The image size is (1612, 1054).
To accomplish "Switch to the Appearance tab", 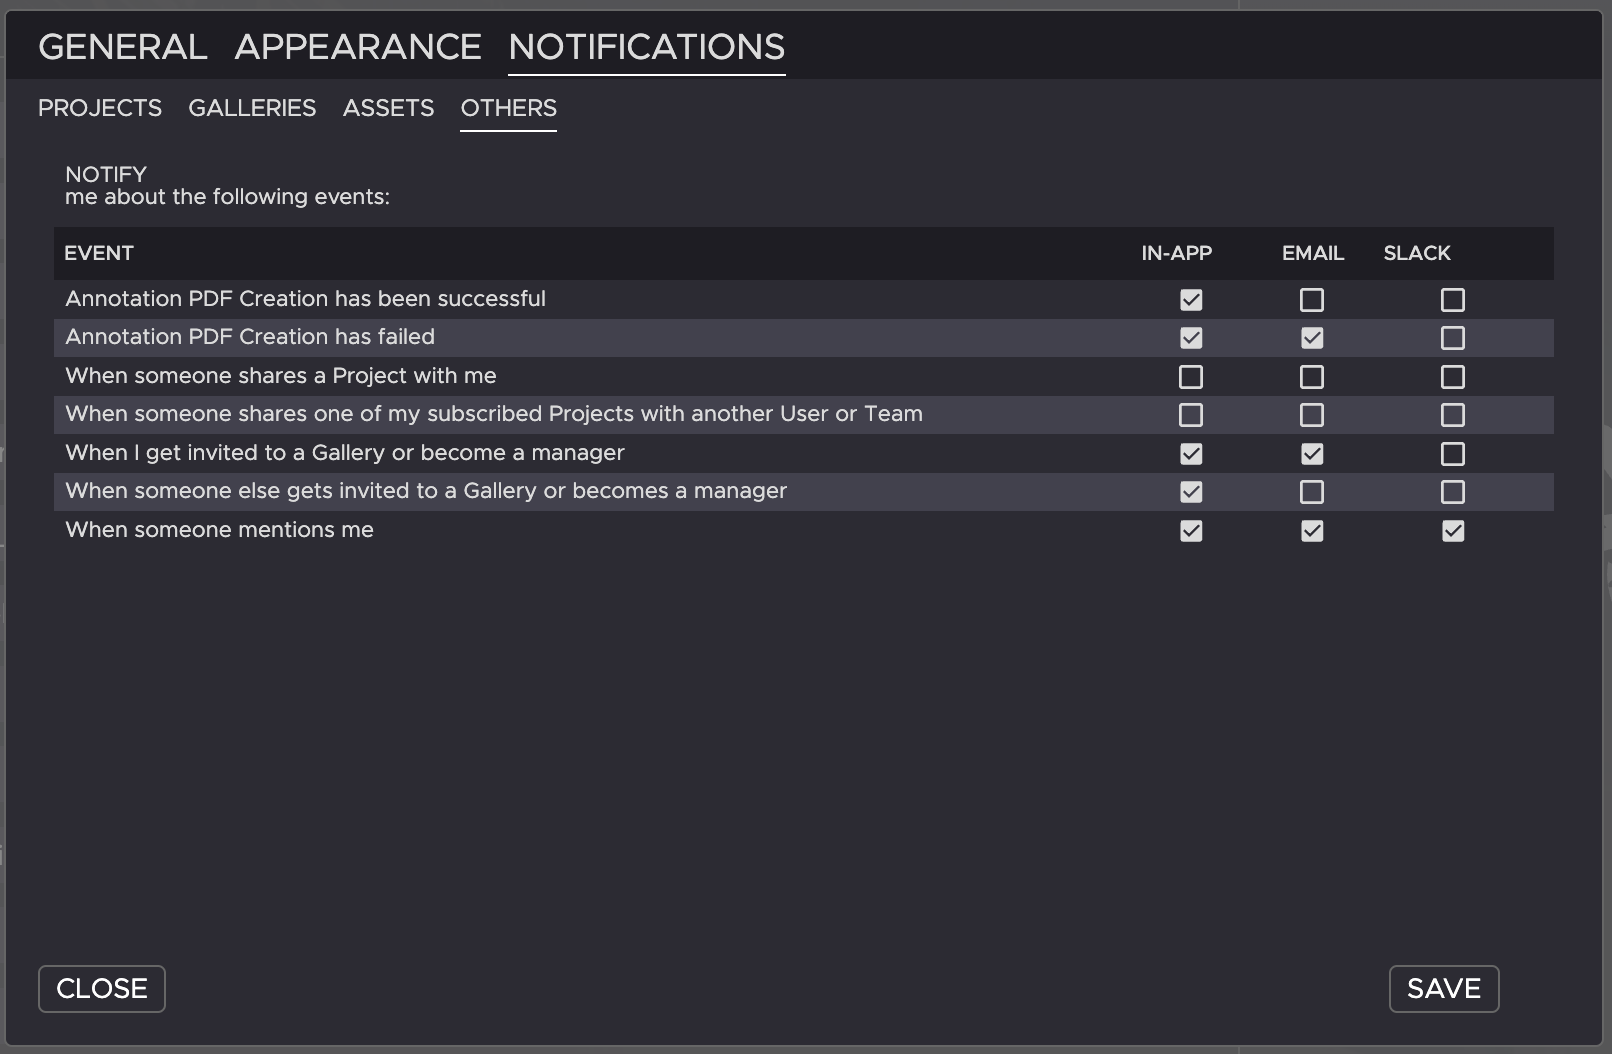I will click(358, 47).
